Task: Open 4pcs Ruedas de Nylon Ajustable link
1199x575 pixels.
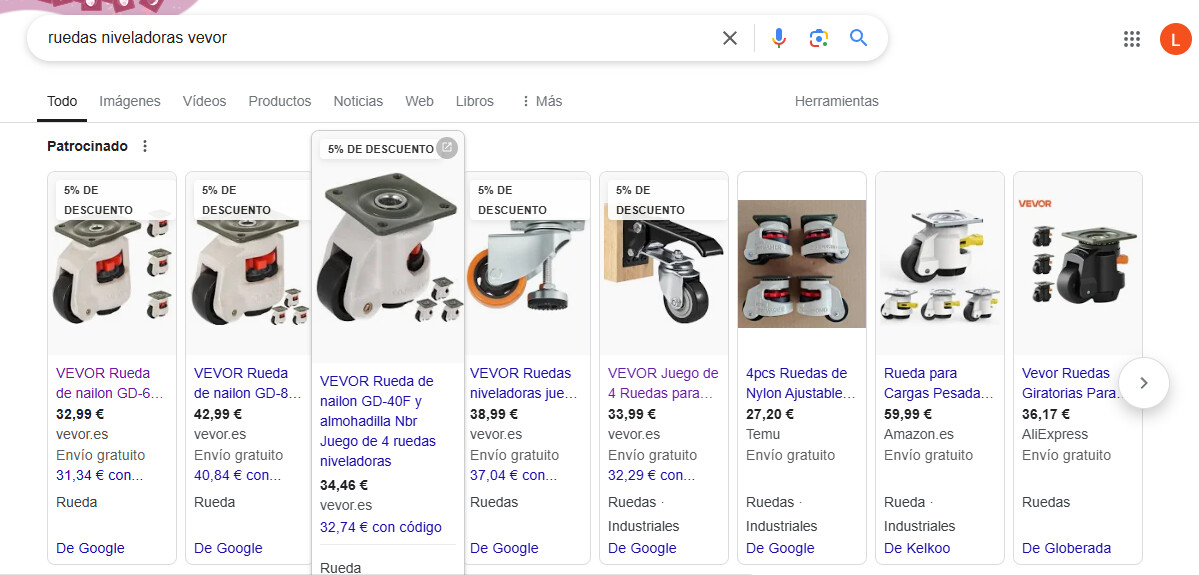Action: pyautogui.click(x=801, y=383)
